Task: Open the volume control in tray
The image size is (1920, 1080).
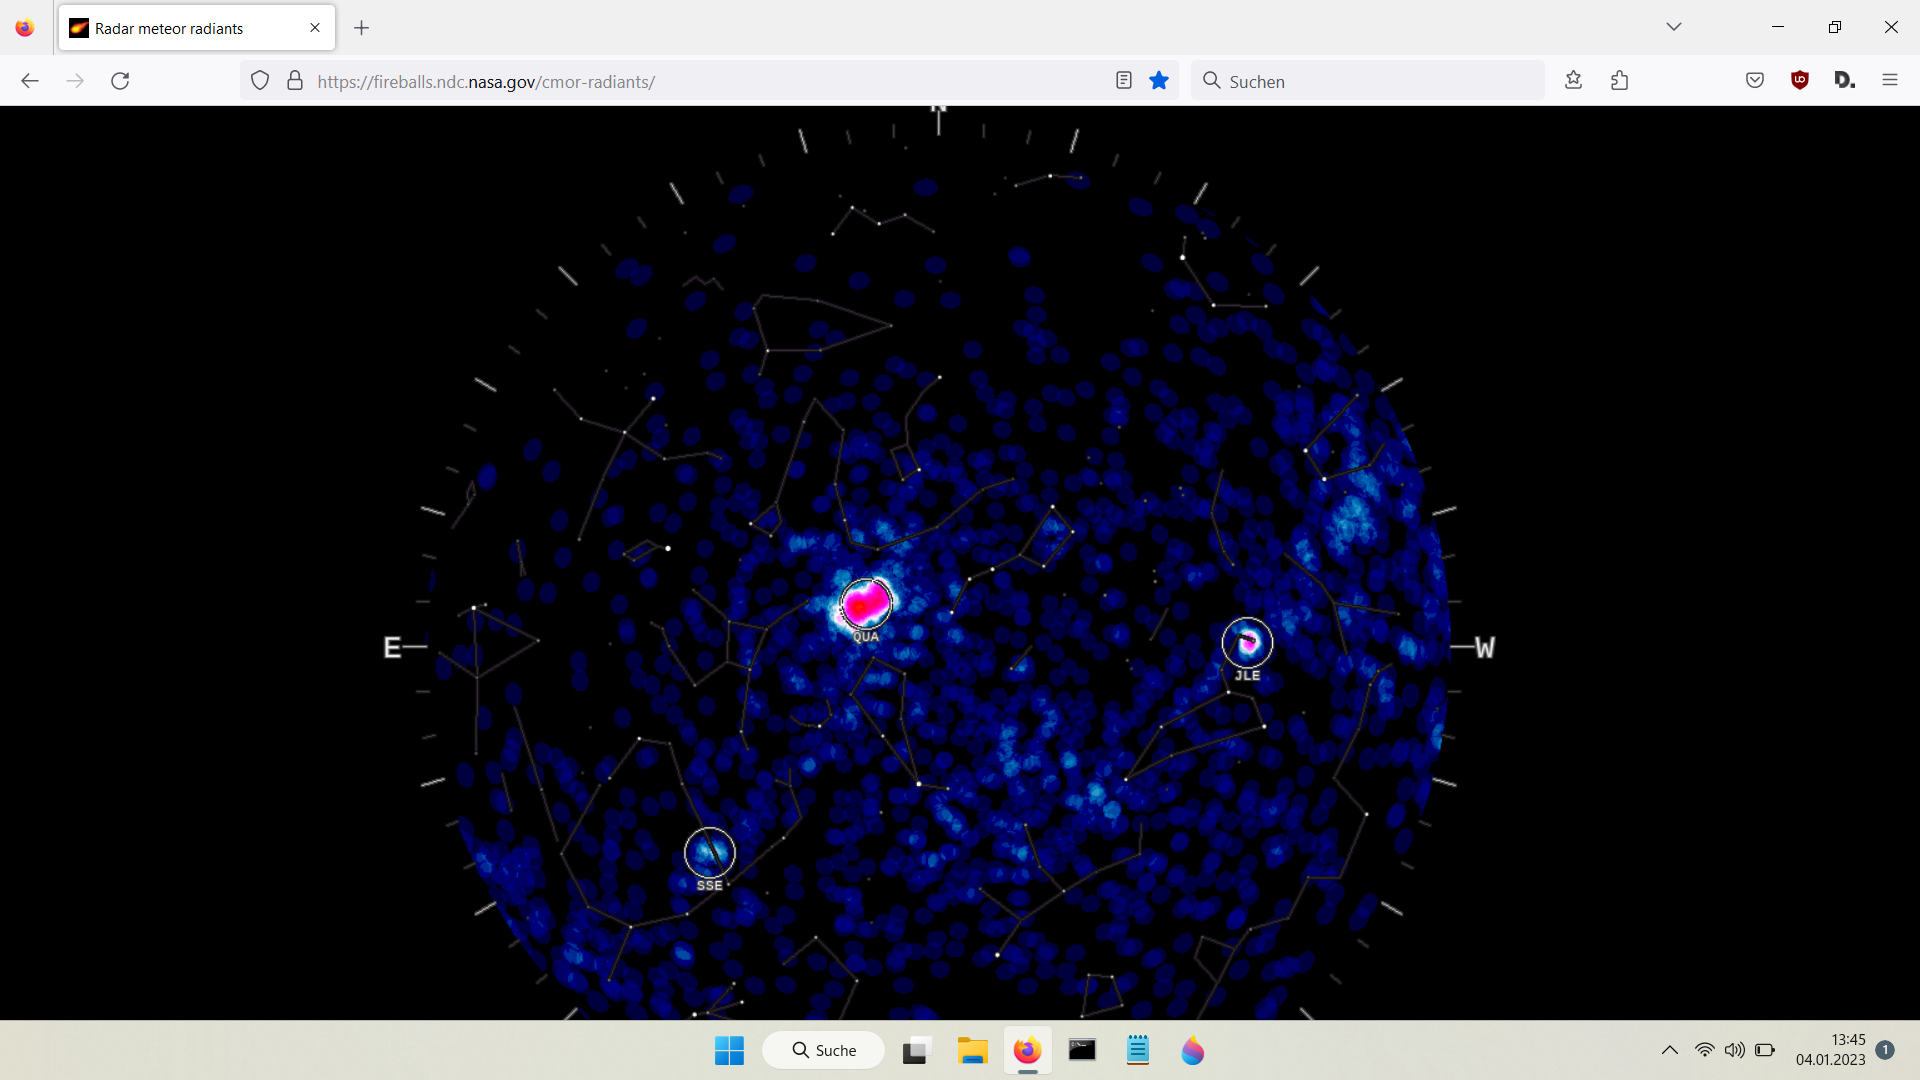Action: click(1735, 1050)
